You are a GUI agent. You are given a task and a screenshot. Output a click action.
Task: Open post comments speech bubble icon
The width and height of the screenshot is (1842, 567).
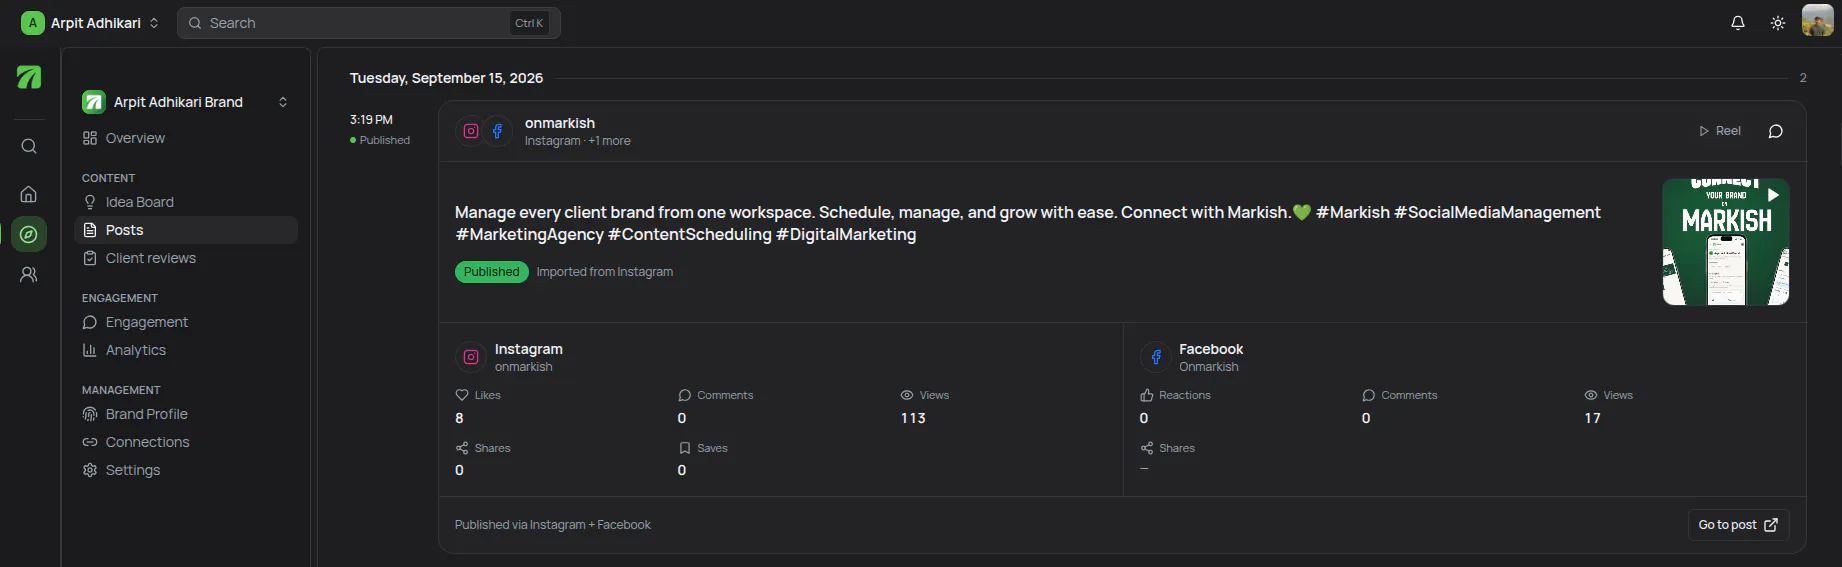pyautogui.click(x=1775, y=131)
